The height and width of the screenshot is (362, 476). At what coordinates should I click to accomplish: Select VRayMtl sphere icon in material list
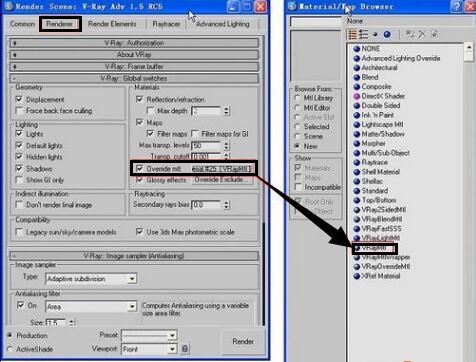click(357, 248)
